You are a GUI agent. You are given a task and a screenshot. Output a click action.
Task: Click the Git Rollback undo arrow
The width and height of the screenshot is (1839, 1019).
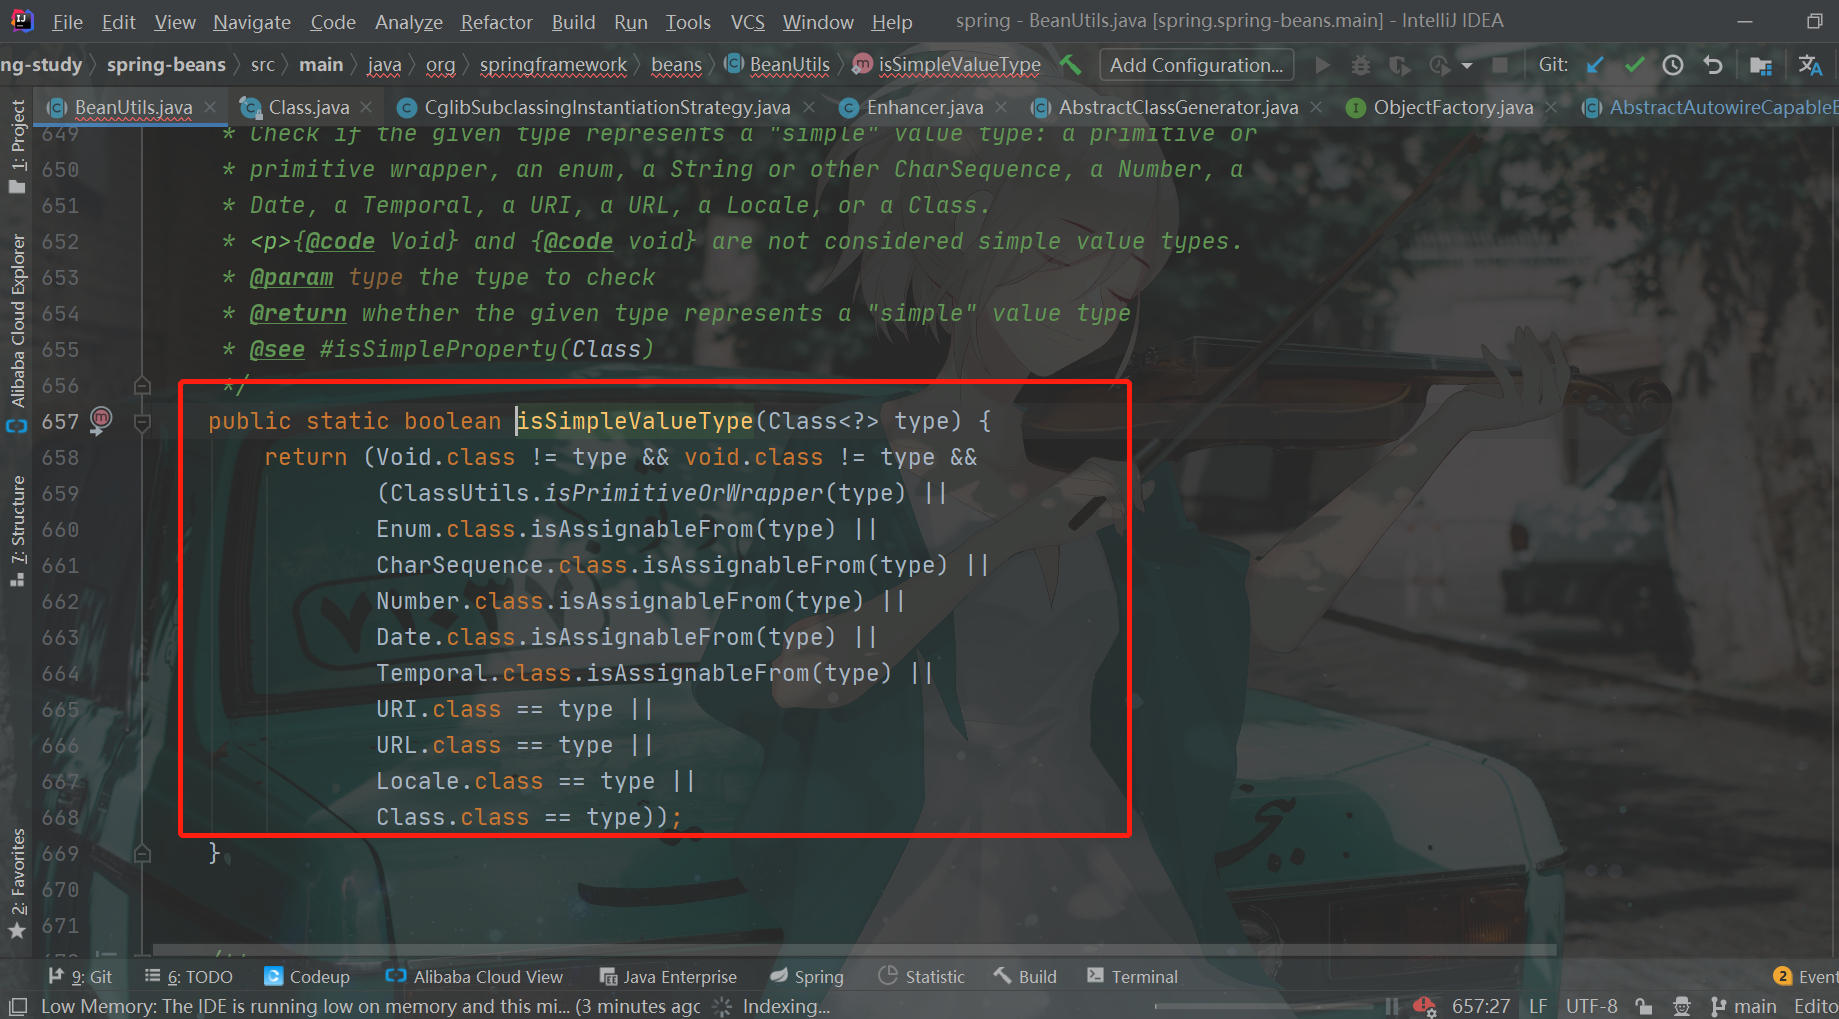pyautogui.click(x=1713, y=65)
